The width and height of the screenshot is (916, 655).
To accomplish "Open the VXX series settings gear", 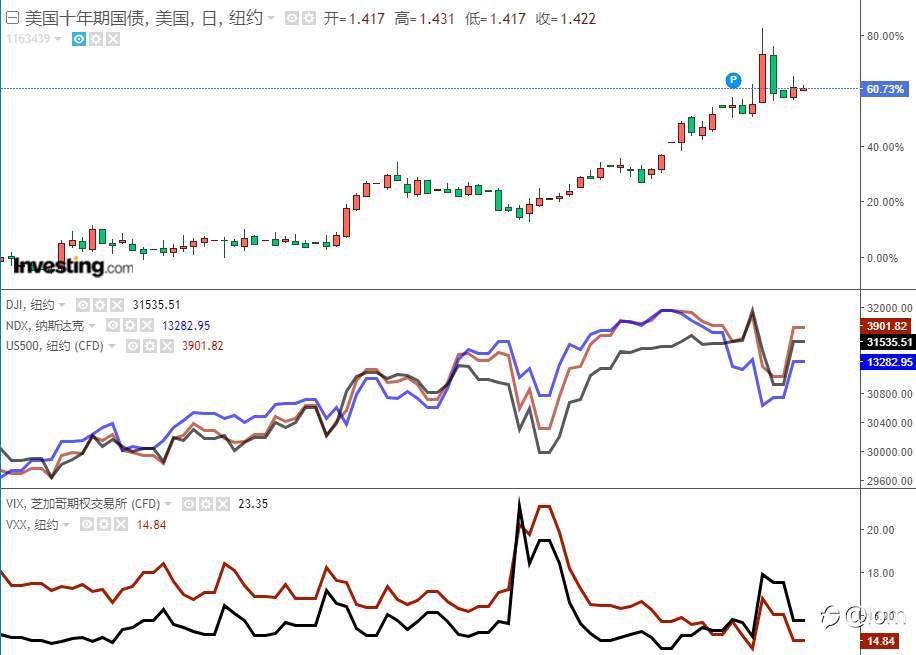I will 104,524.
